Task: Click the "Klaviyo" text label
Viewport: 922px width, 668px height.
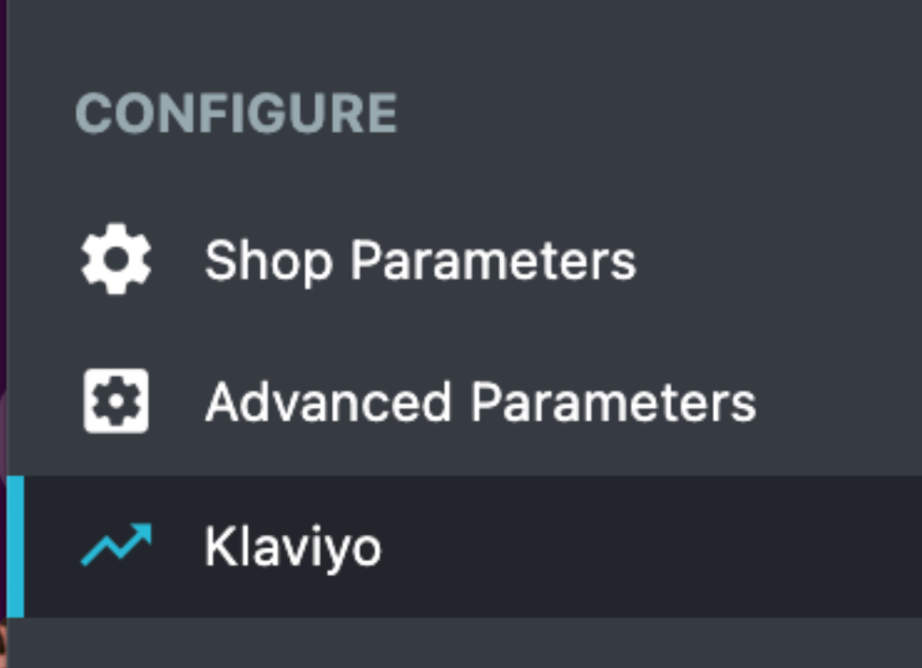Action: click(293, 548)
